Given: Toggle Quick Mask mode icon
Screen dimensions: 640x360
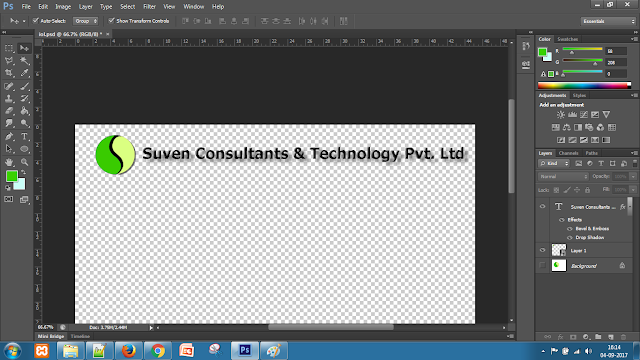Looking at the screenshot, I should point(9,199).
